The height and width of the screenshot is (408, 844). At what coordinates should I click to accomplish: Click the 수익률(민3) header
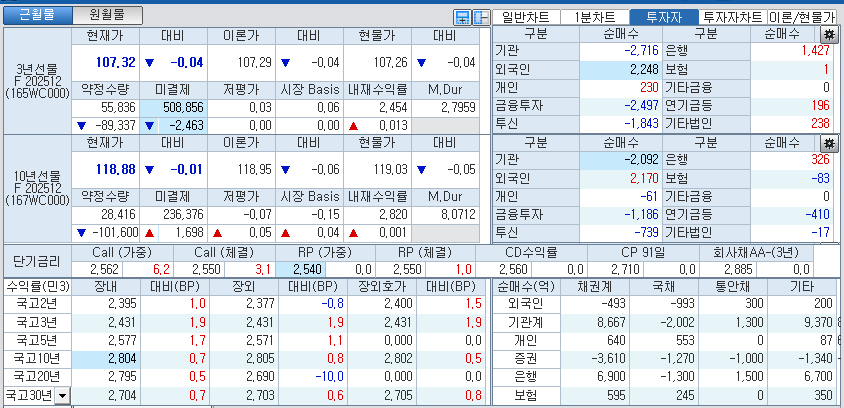coord(37,286)
